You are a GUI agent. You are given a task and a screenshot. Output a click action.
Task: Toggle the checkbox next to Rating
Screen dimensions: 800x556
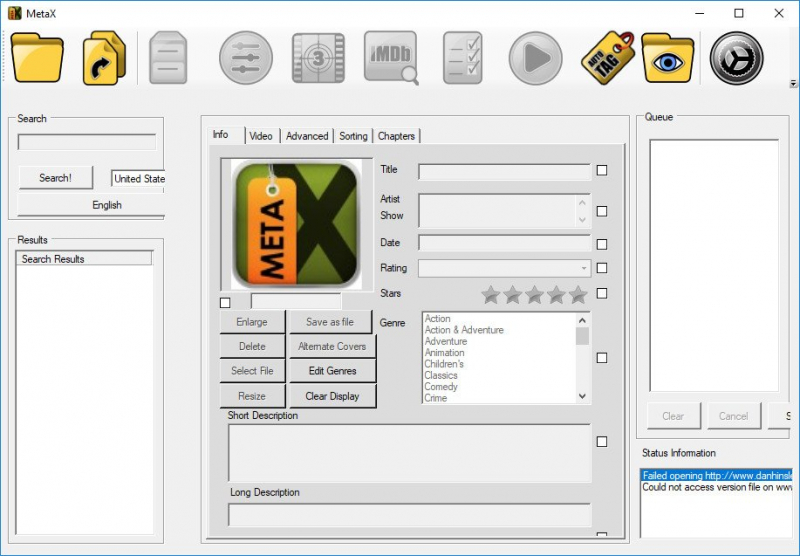(602, 268)
